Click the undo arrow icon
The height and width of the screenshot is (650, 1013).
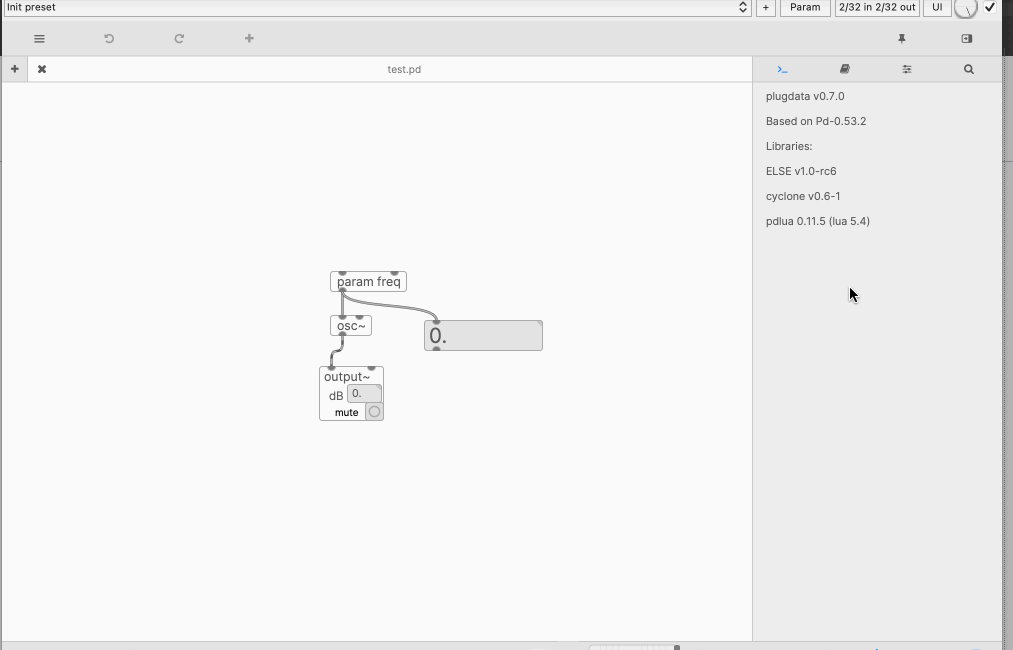109,39
